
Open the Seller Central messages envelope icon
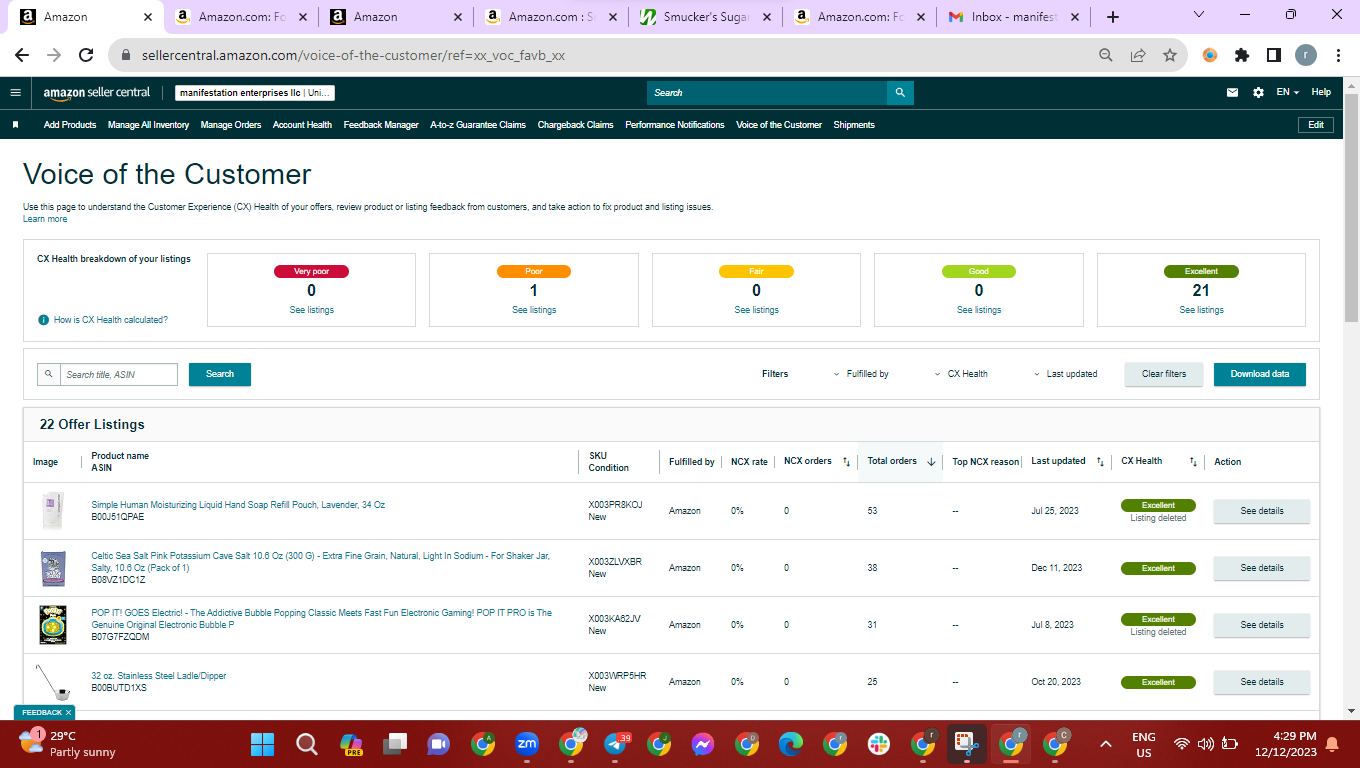tap(1232, 92)
